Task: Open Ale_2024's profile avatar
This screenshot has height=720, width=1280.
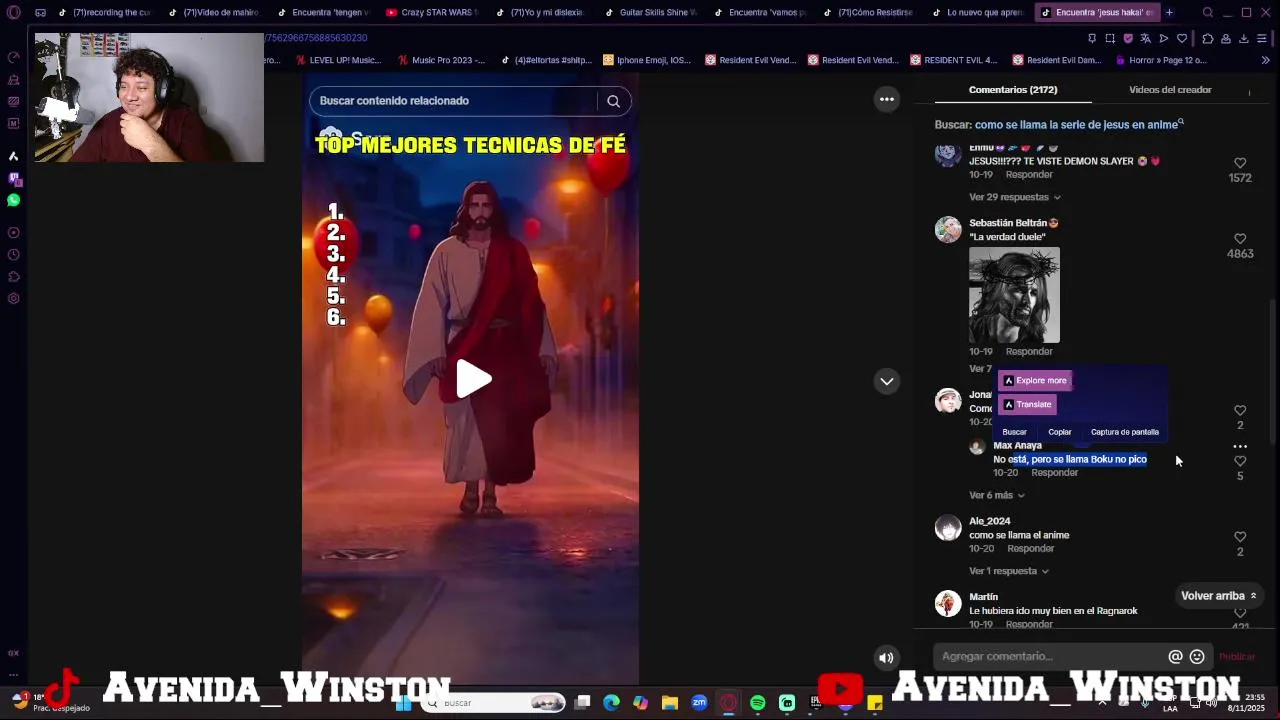Action: click(948, 528)
